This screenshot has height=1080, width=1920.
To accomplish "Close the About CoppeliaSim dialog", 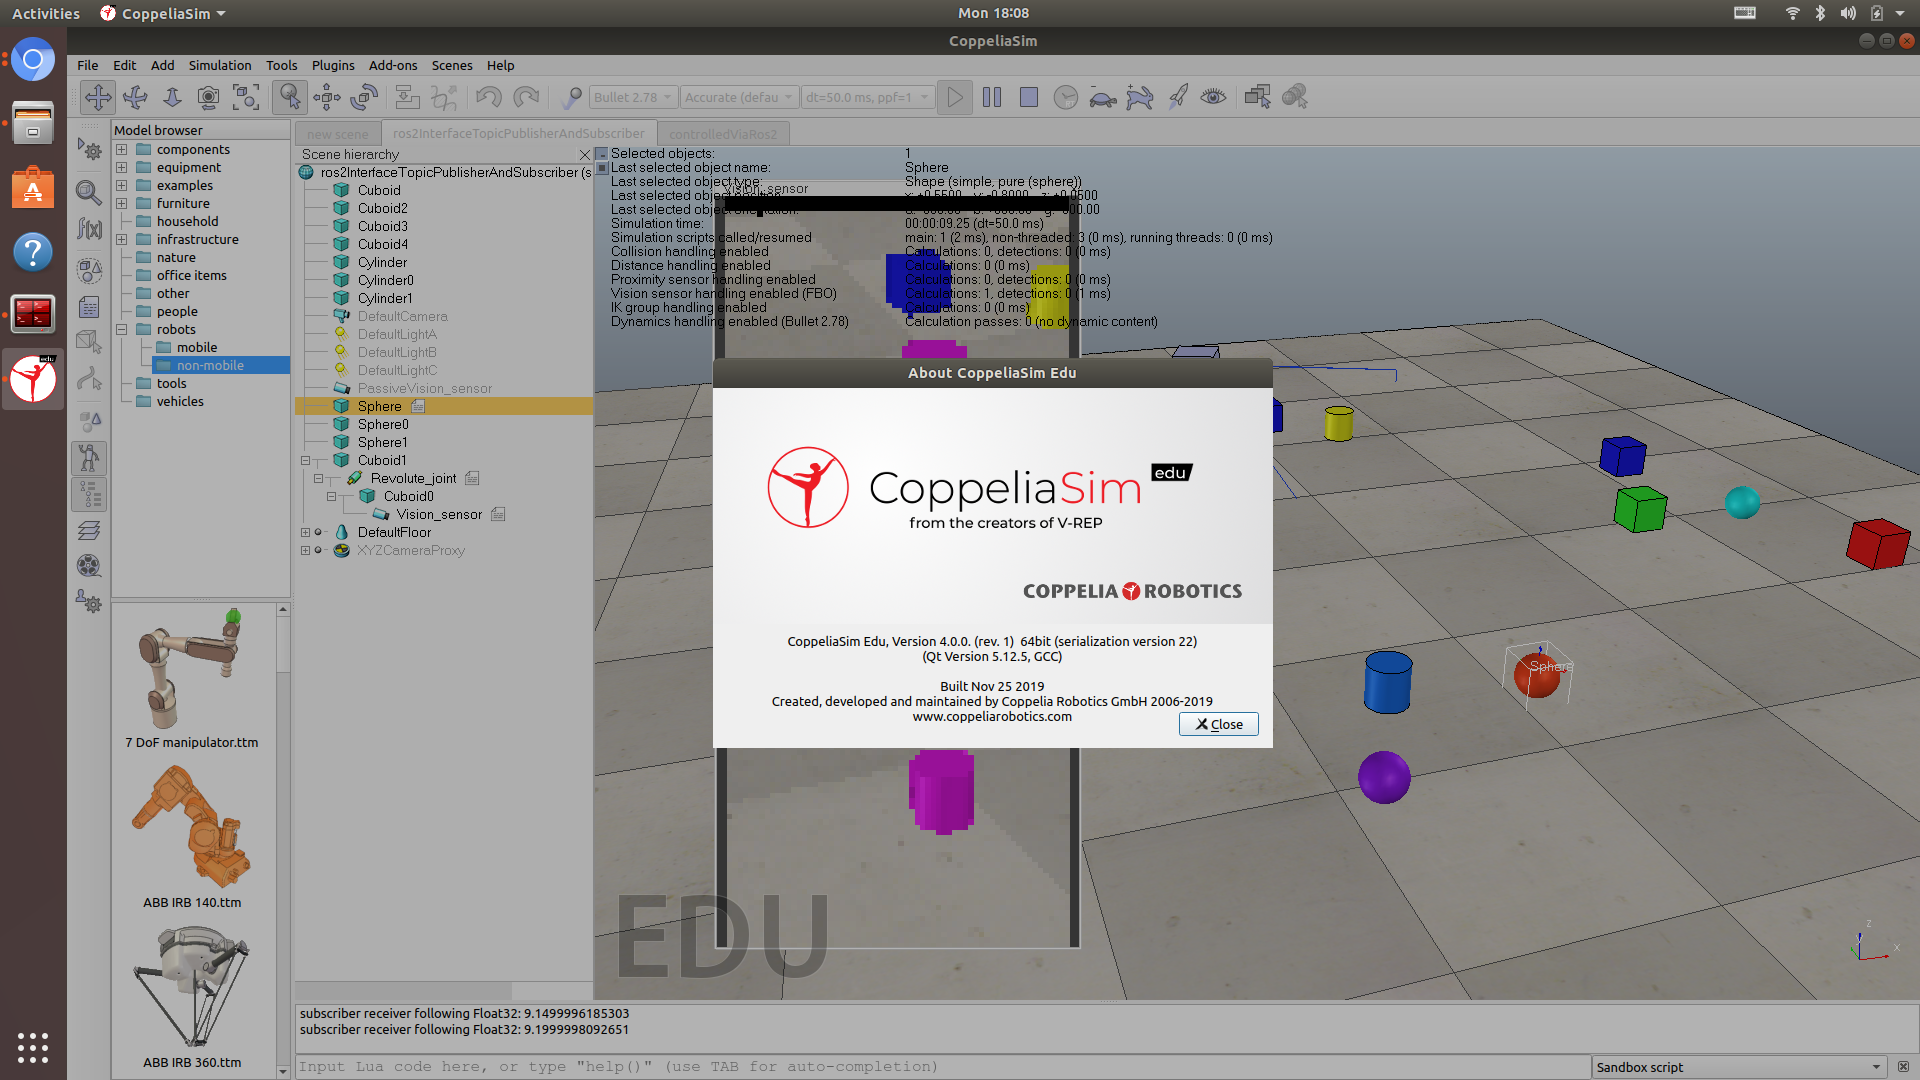I will coord(1218,724).
